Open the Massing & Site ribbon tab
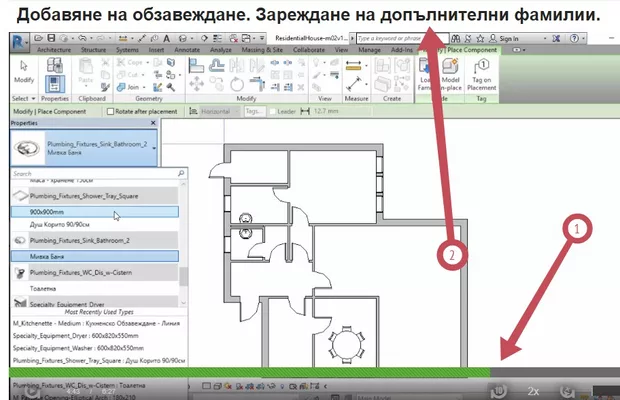The height and width of the screenshot is (400, 620). [x=262, y=50]
